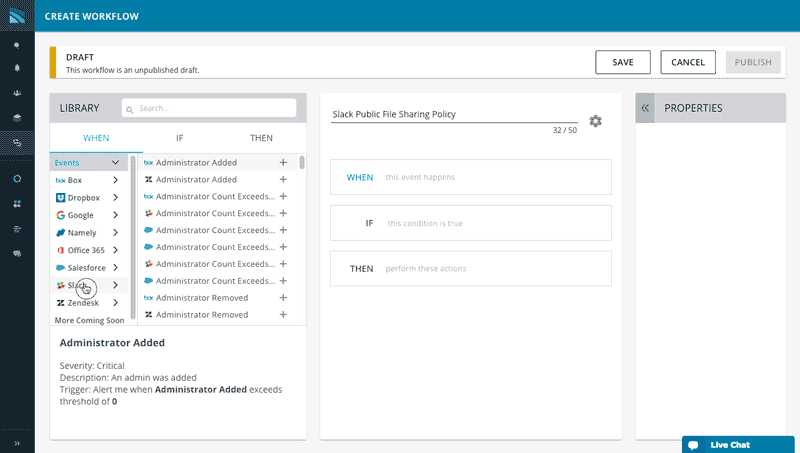Open the circular ring sidebar icon

point(17,179)
